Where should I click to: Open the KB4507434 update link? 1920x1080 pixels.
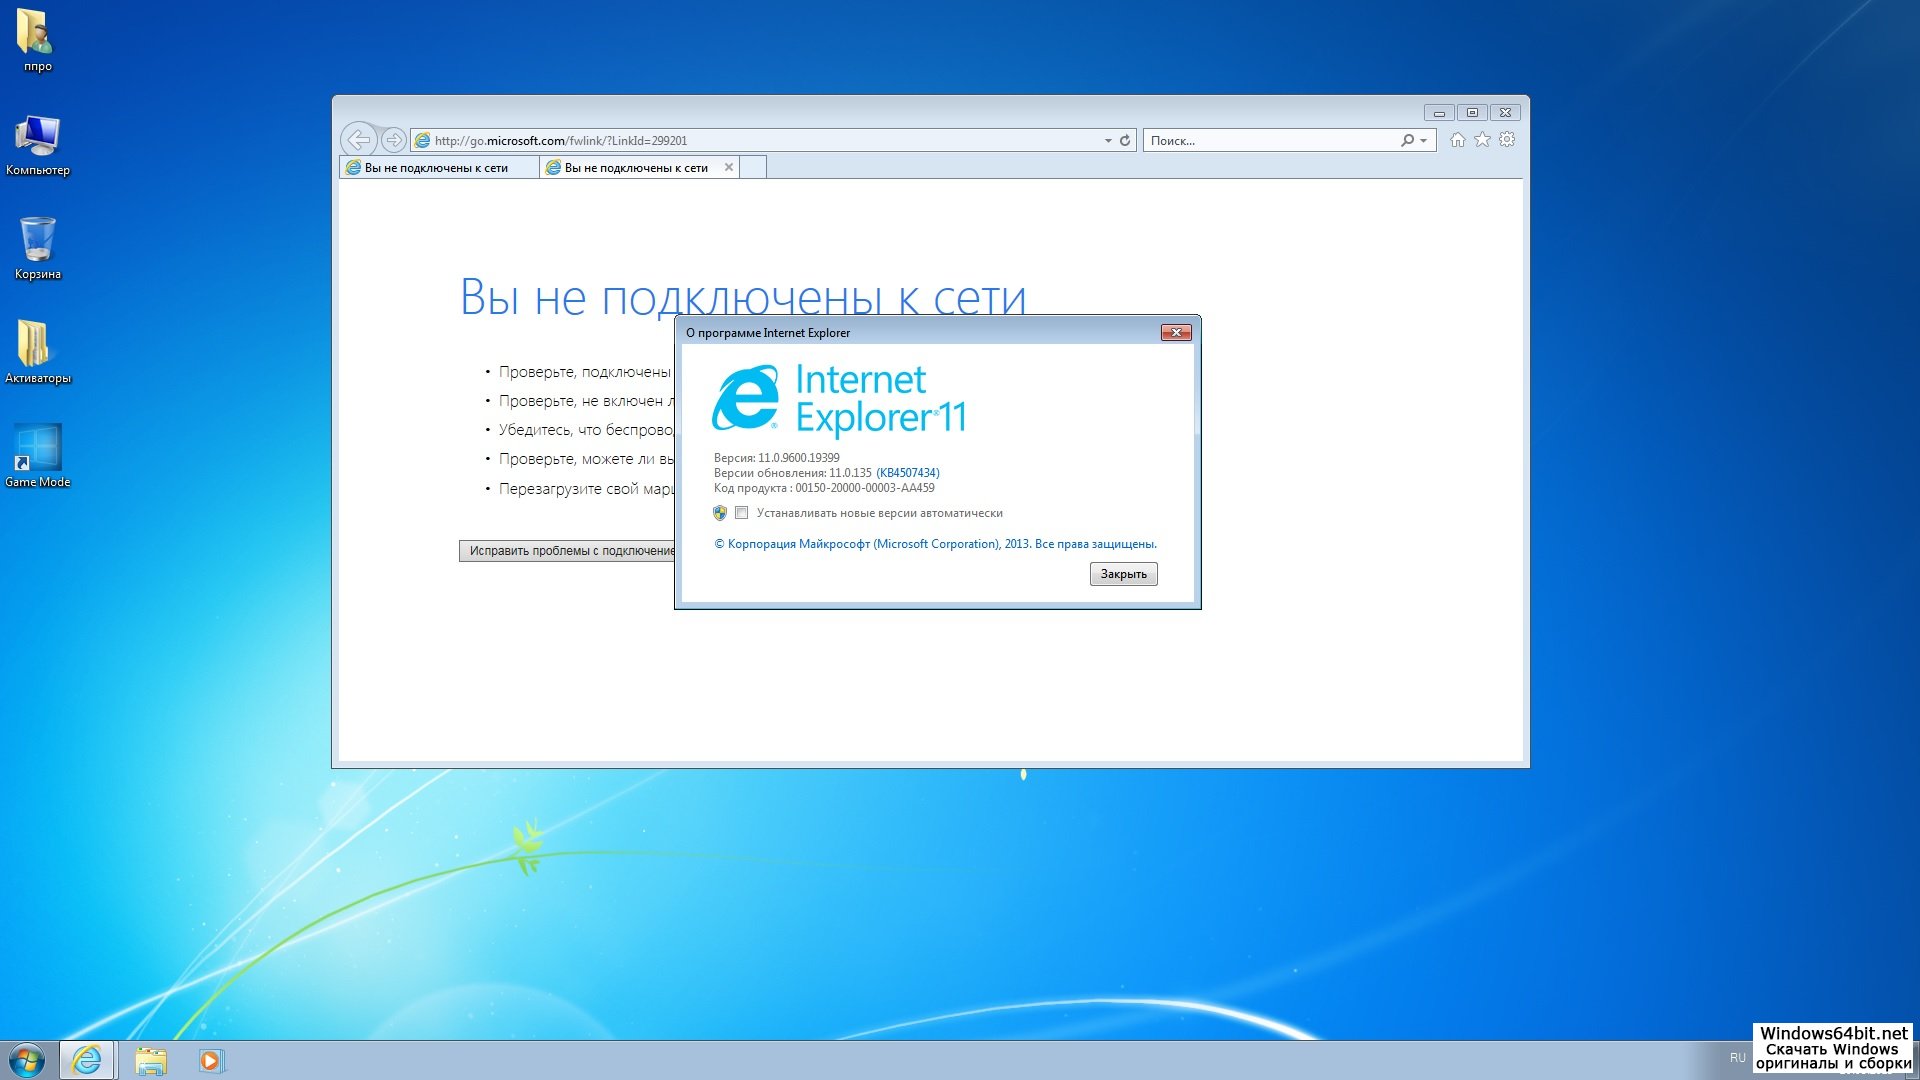pos(907,473)
